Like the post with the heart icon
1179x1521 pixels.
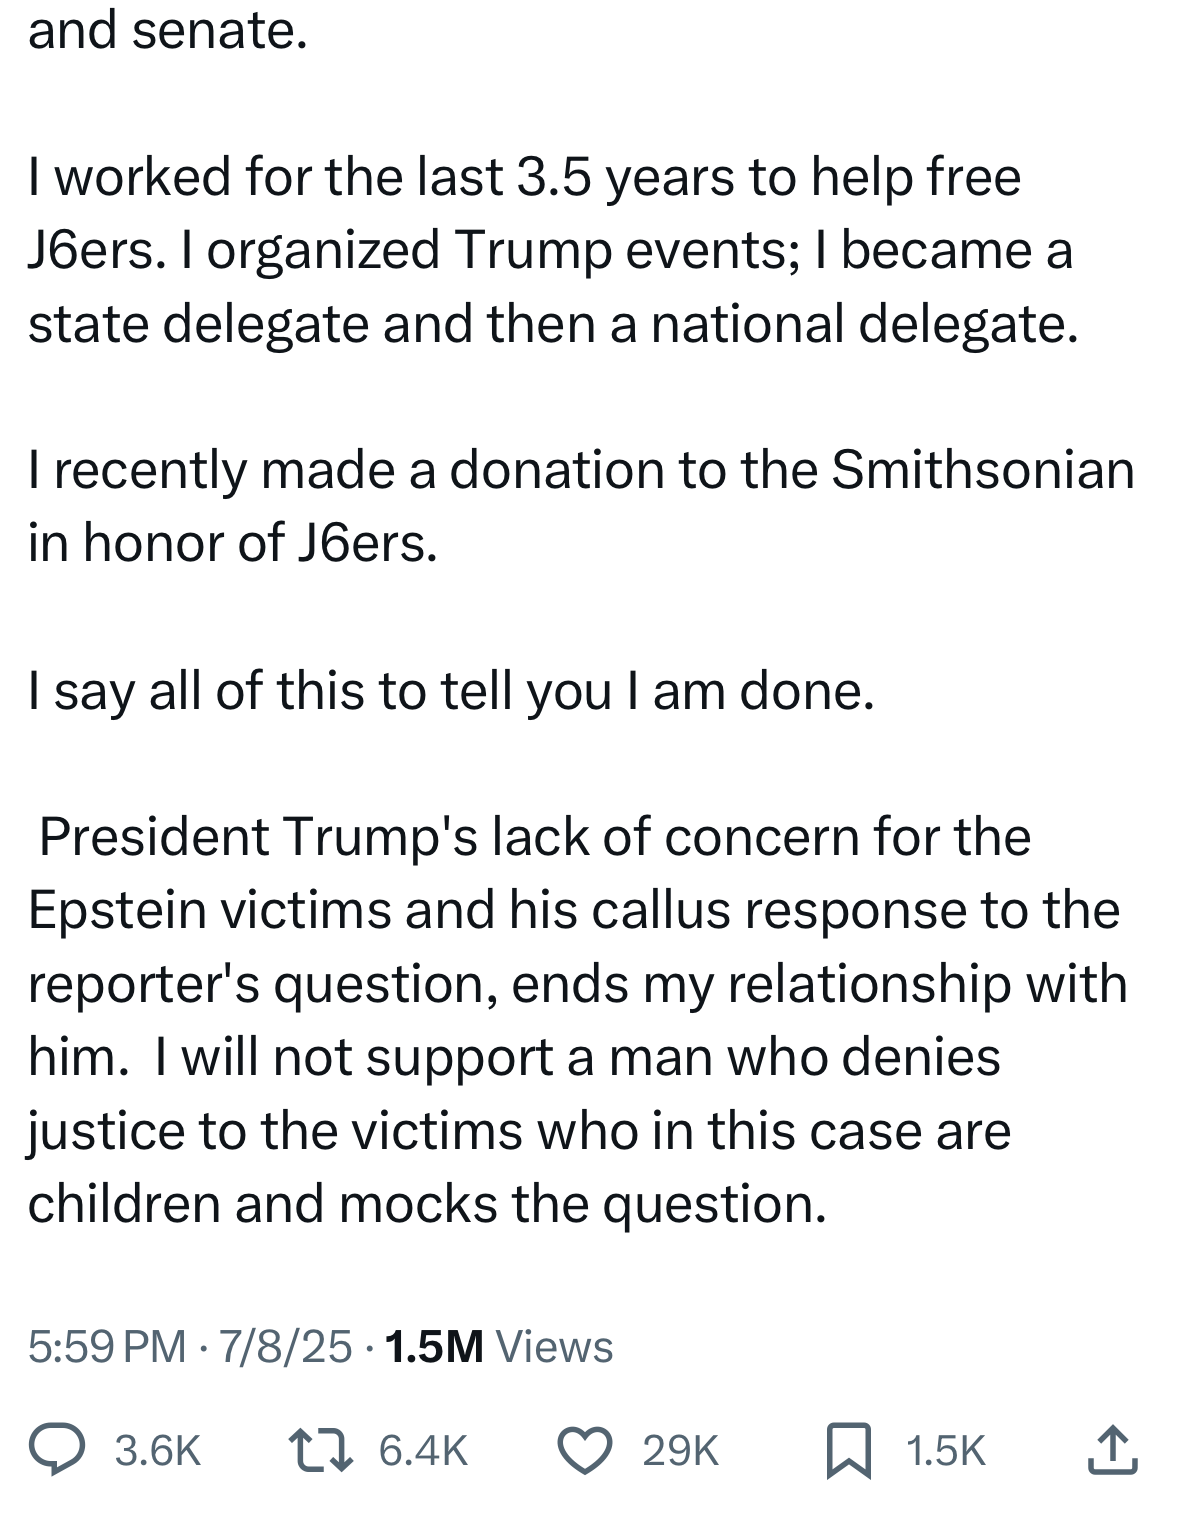click(584, 1451)
